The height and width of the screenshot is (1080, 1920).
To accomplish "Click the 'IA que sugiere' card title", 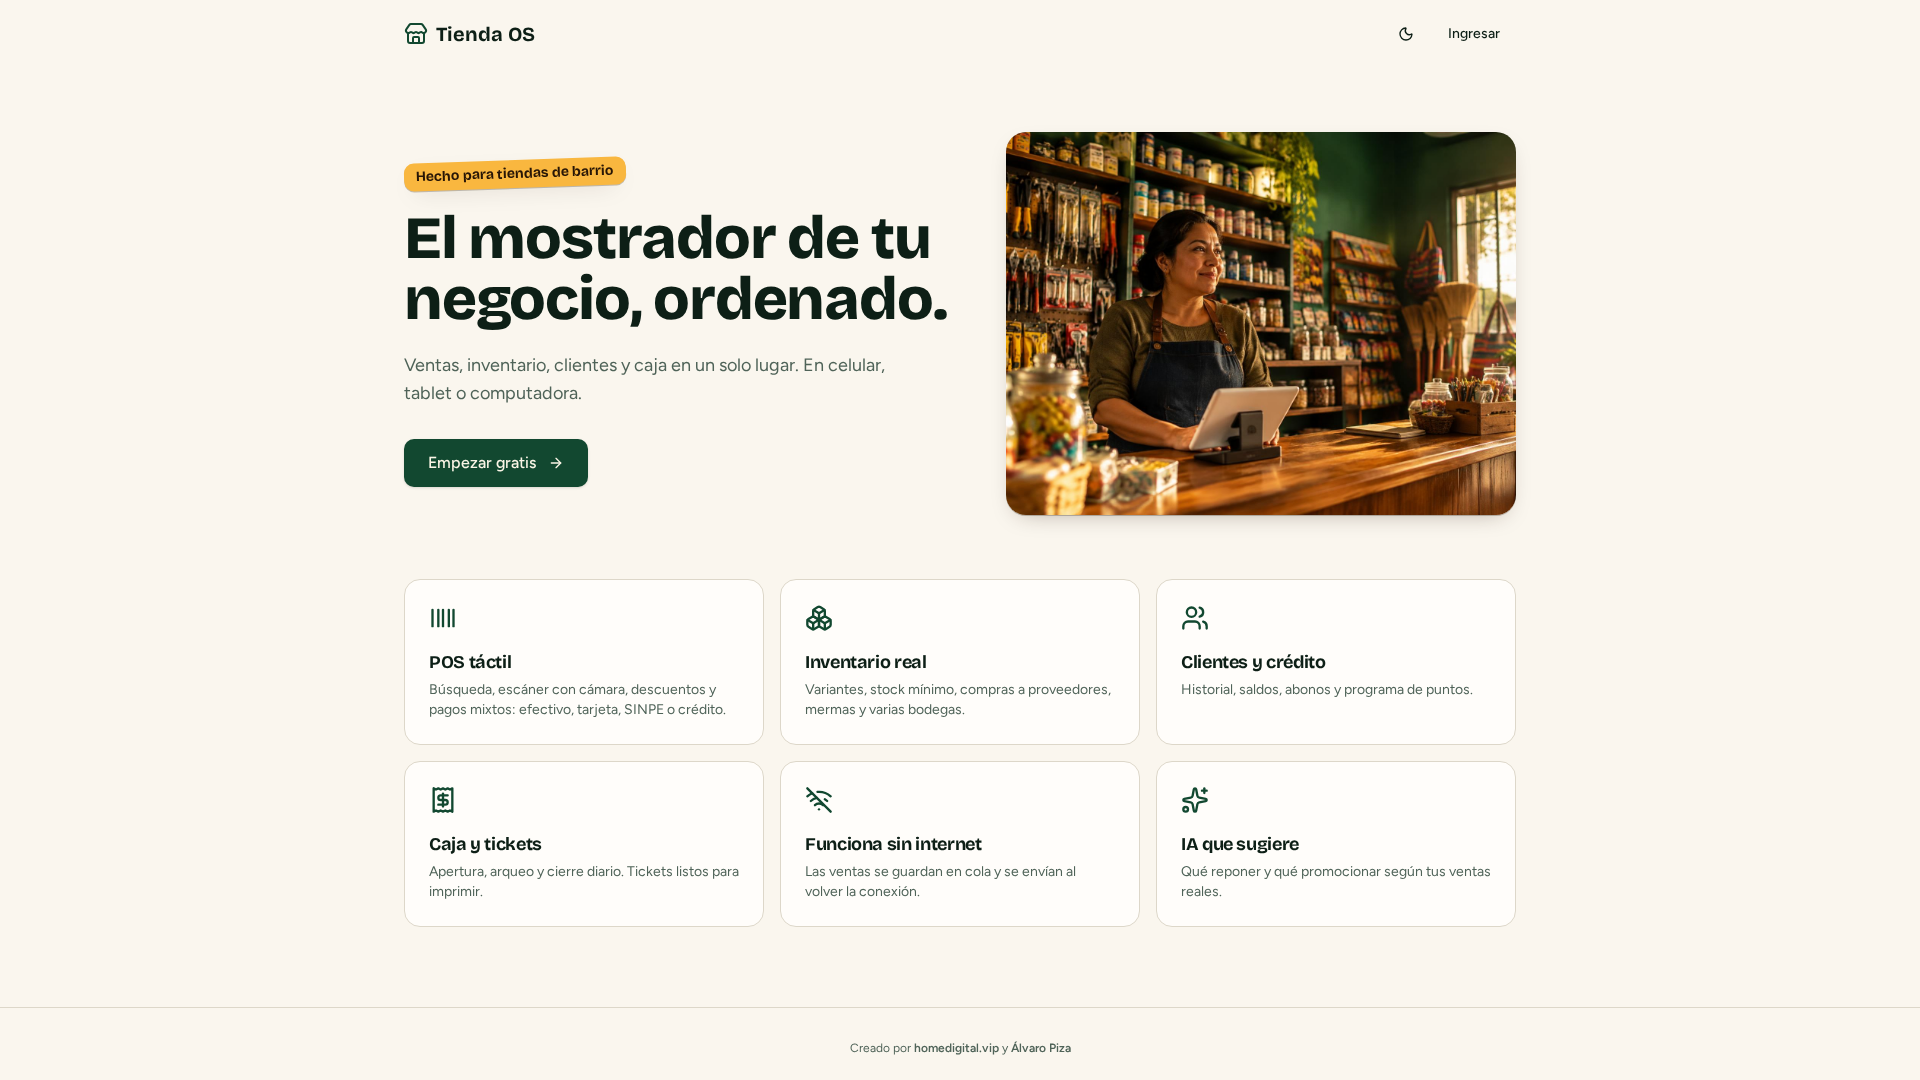I will click(x=1240, y=844).
